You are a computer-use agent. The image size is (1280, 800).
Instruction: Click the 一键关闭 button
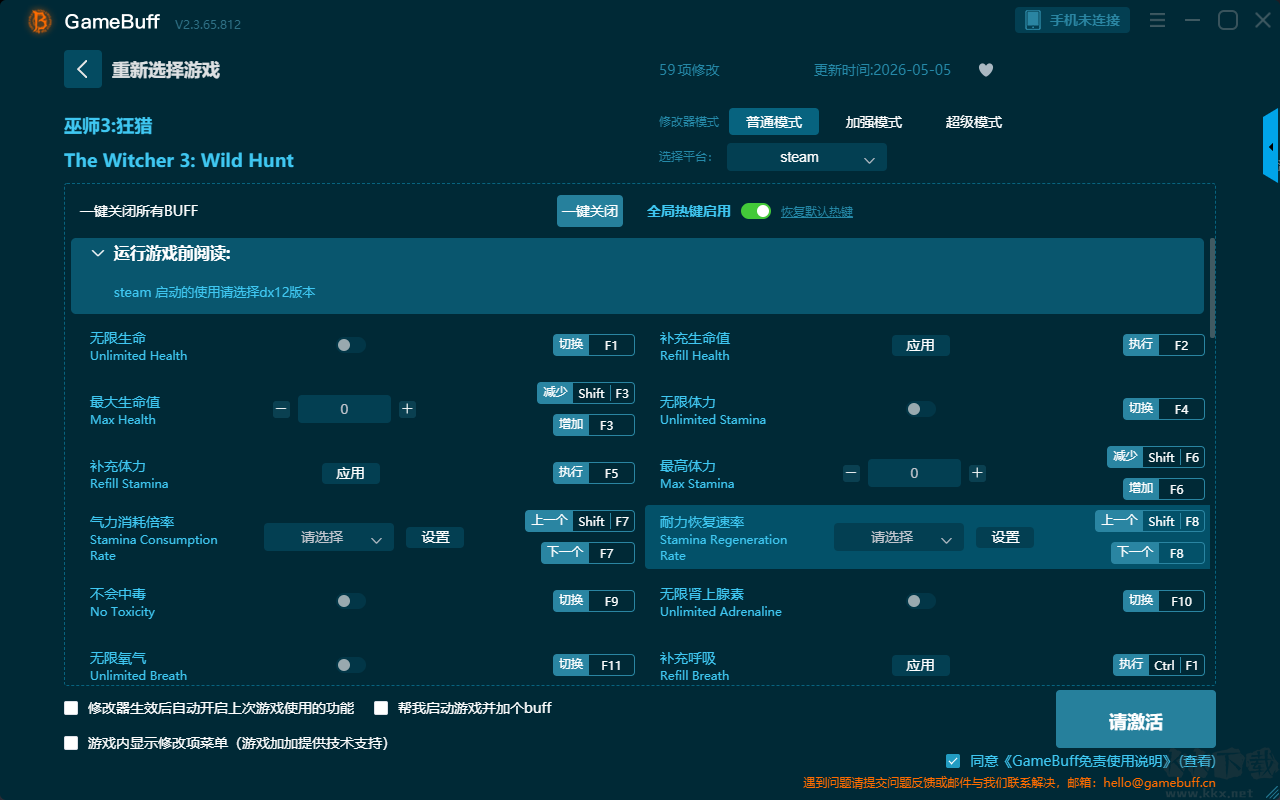click(590, 211)
